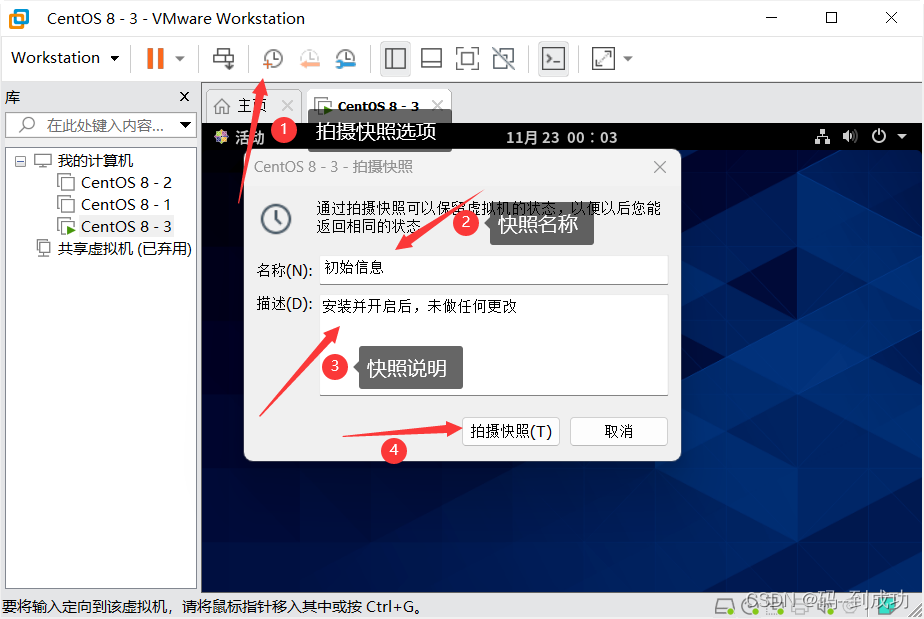The height and width of the screenshot is (619, 924).
Task: Pause the virtual machine with the orange button
Action: tap(155, 58)
